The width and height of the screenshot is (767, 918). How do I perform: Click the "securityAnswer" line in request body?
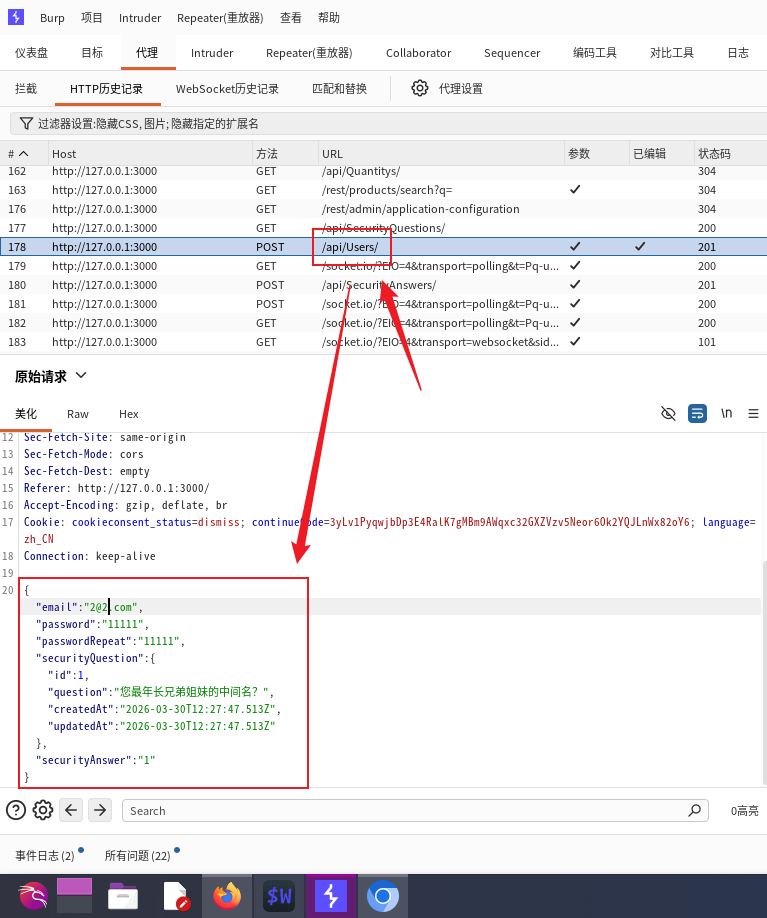click(95, 760)
